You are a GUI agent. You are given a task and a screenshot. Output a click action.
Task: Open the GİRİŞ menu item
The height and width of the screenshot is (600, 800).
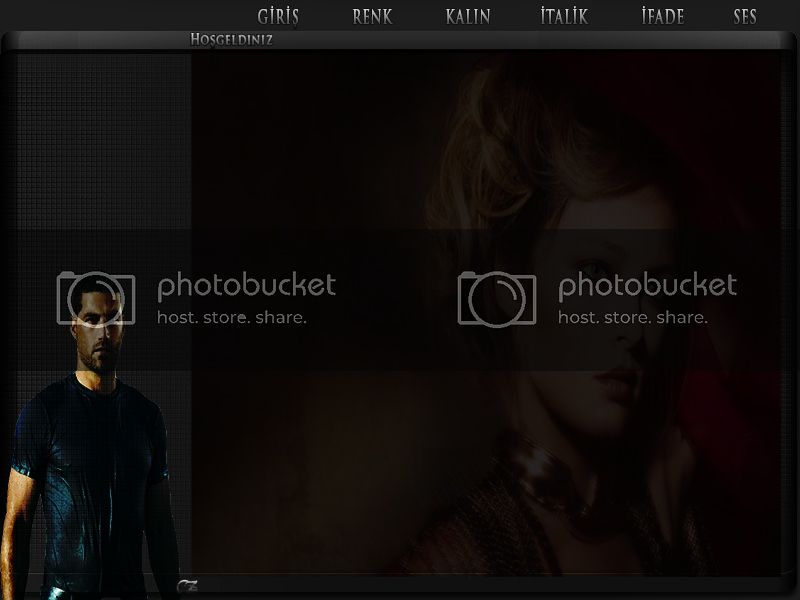click(278, 16)
